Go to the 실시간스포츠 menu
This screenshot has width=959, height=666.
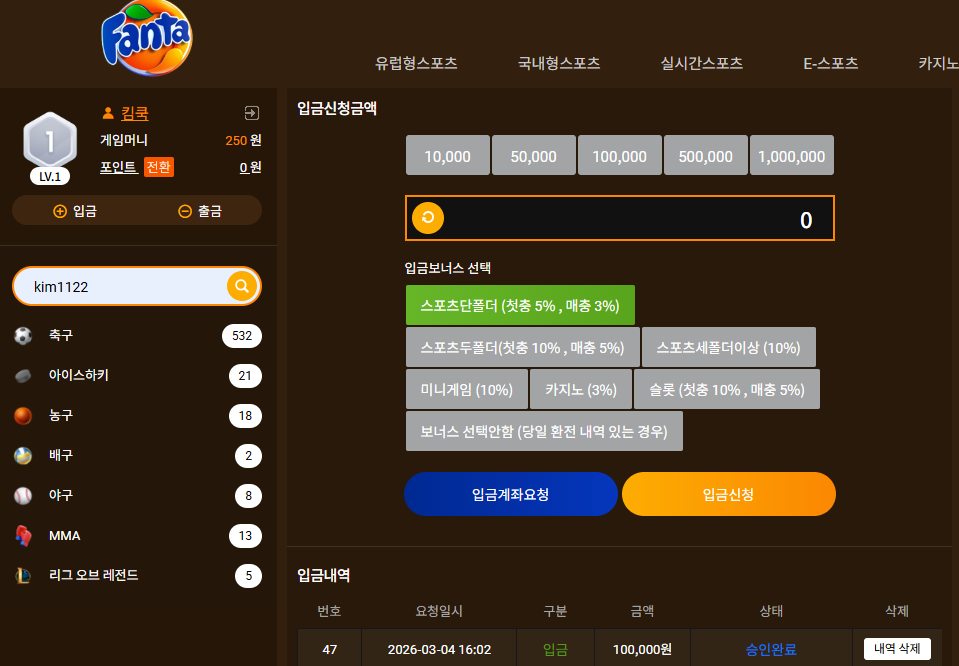[x=701, y=63]
